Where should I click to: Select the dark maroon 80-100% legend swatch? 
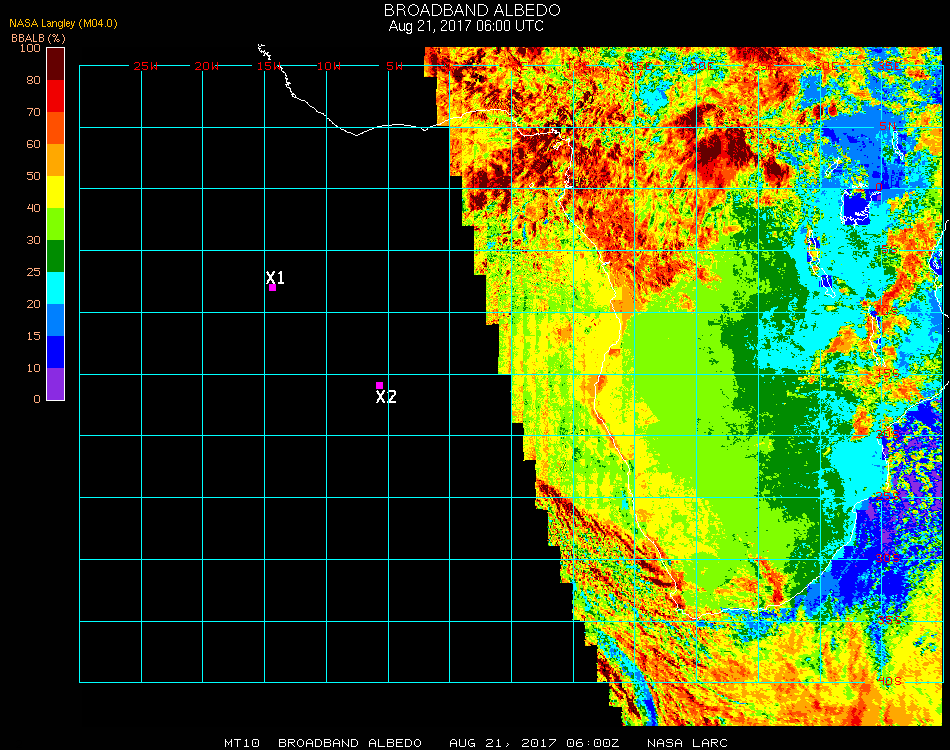[x=55, y=63]
